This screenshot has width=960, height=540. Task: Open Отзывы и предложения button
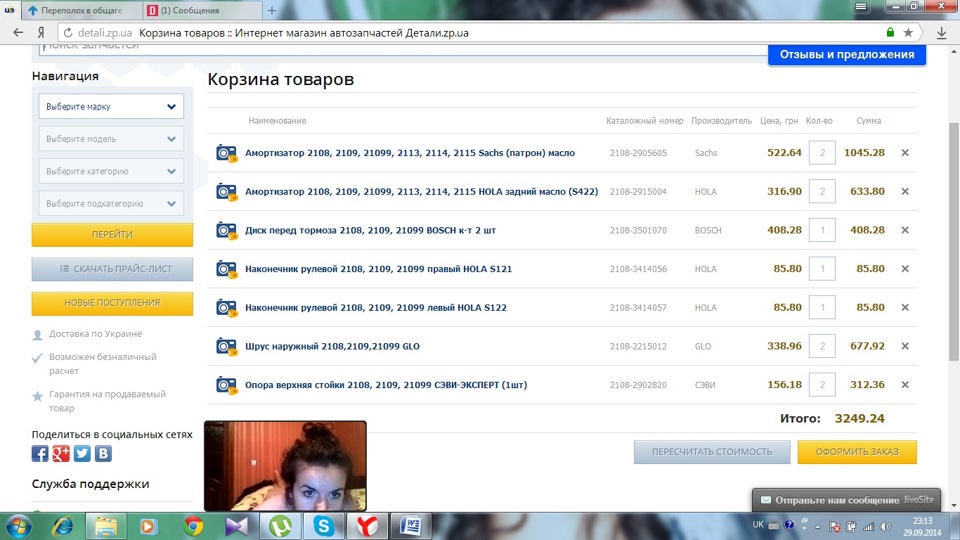[847, 54]
